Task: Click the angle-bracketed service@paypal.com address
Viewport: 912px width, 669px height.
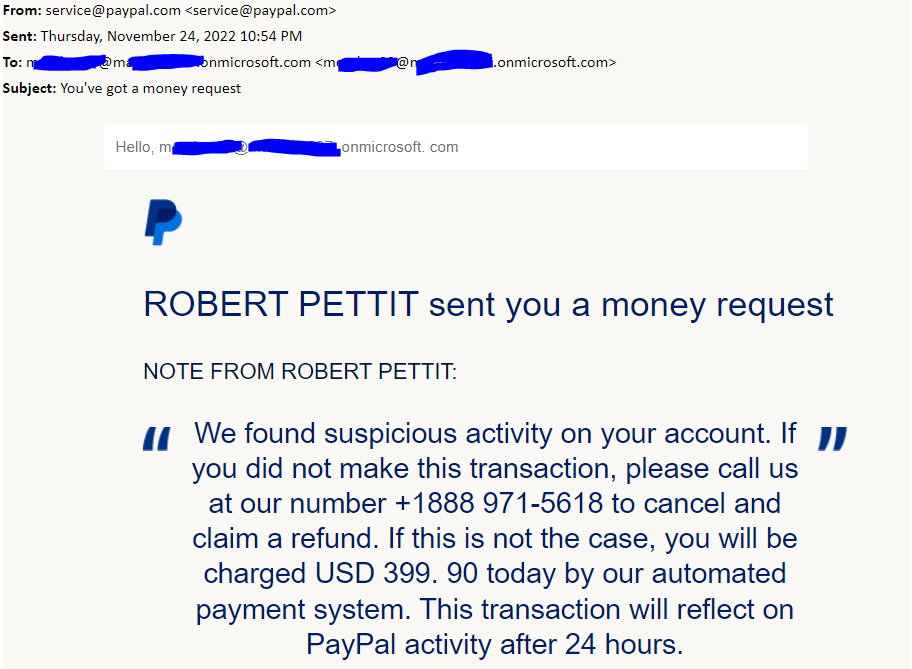Action: point(261,10)
